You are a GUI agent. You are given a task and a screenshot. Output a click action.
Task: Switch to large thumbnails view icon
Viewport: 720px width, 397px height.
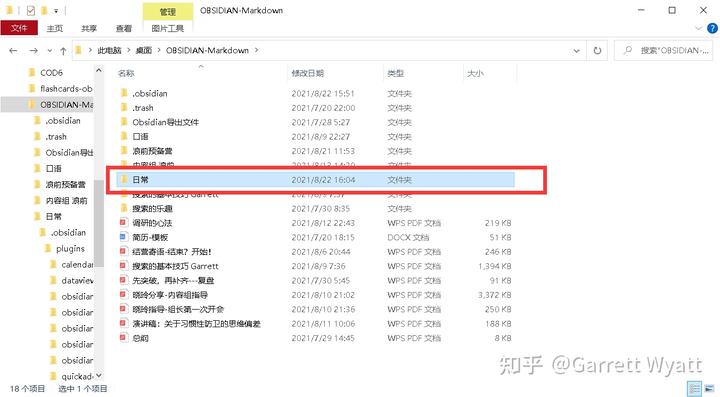click(x=709, y=389)
